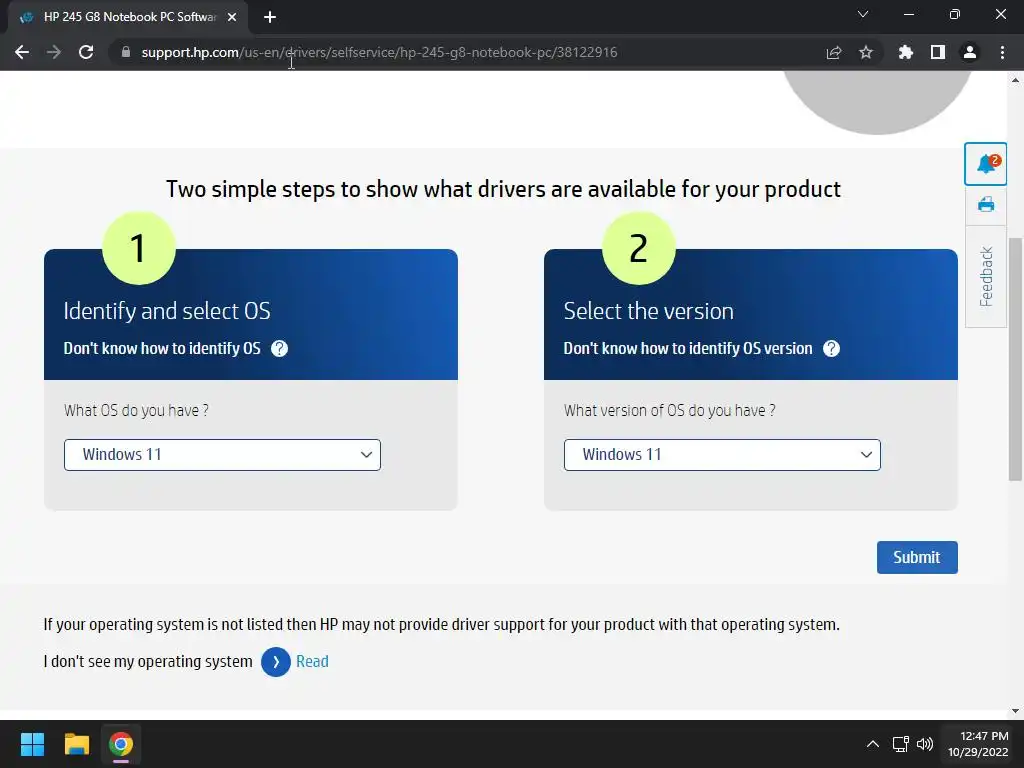
Task: Open the Chrome three-dot menu
Action: [1002, 52]
